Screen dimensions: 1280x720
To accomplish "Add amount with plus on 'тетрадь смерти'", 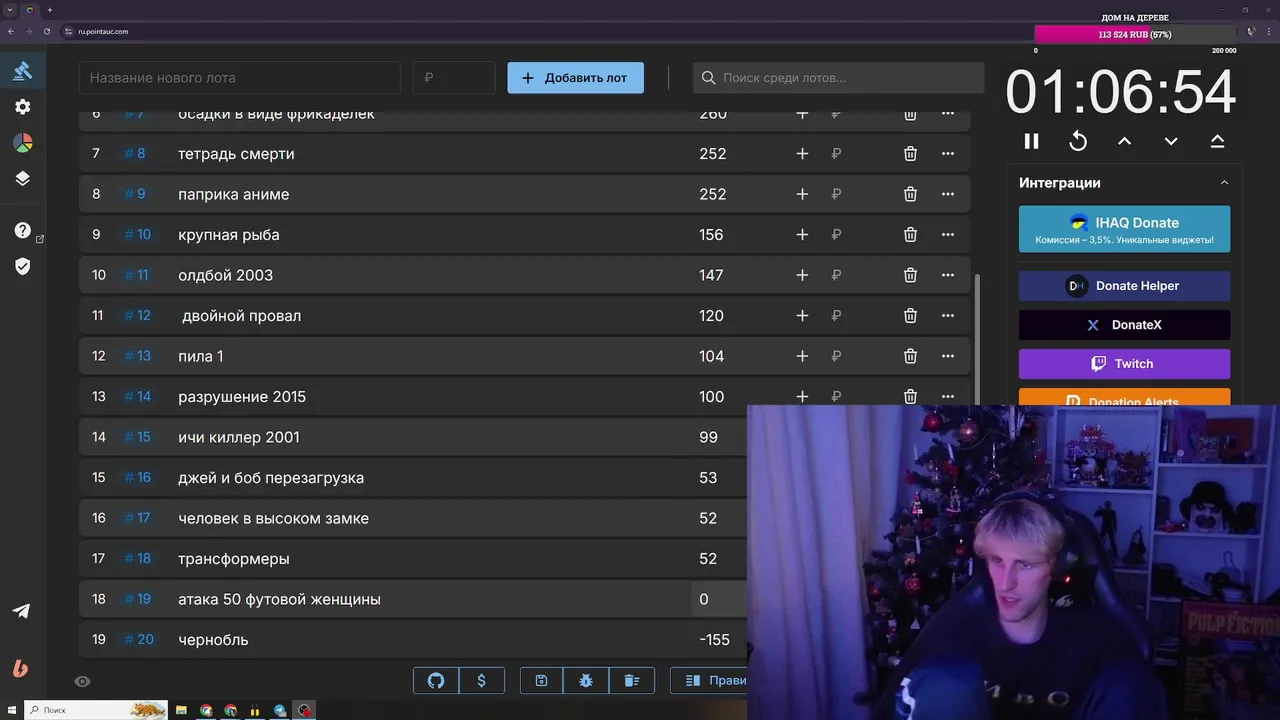I will pos(802,154).
